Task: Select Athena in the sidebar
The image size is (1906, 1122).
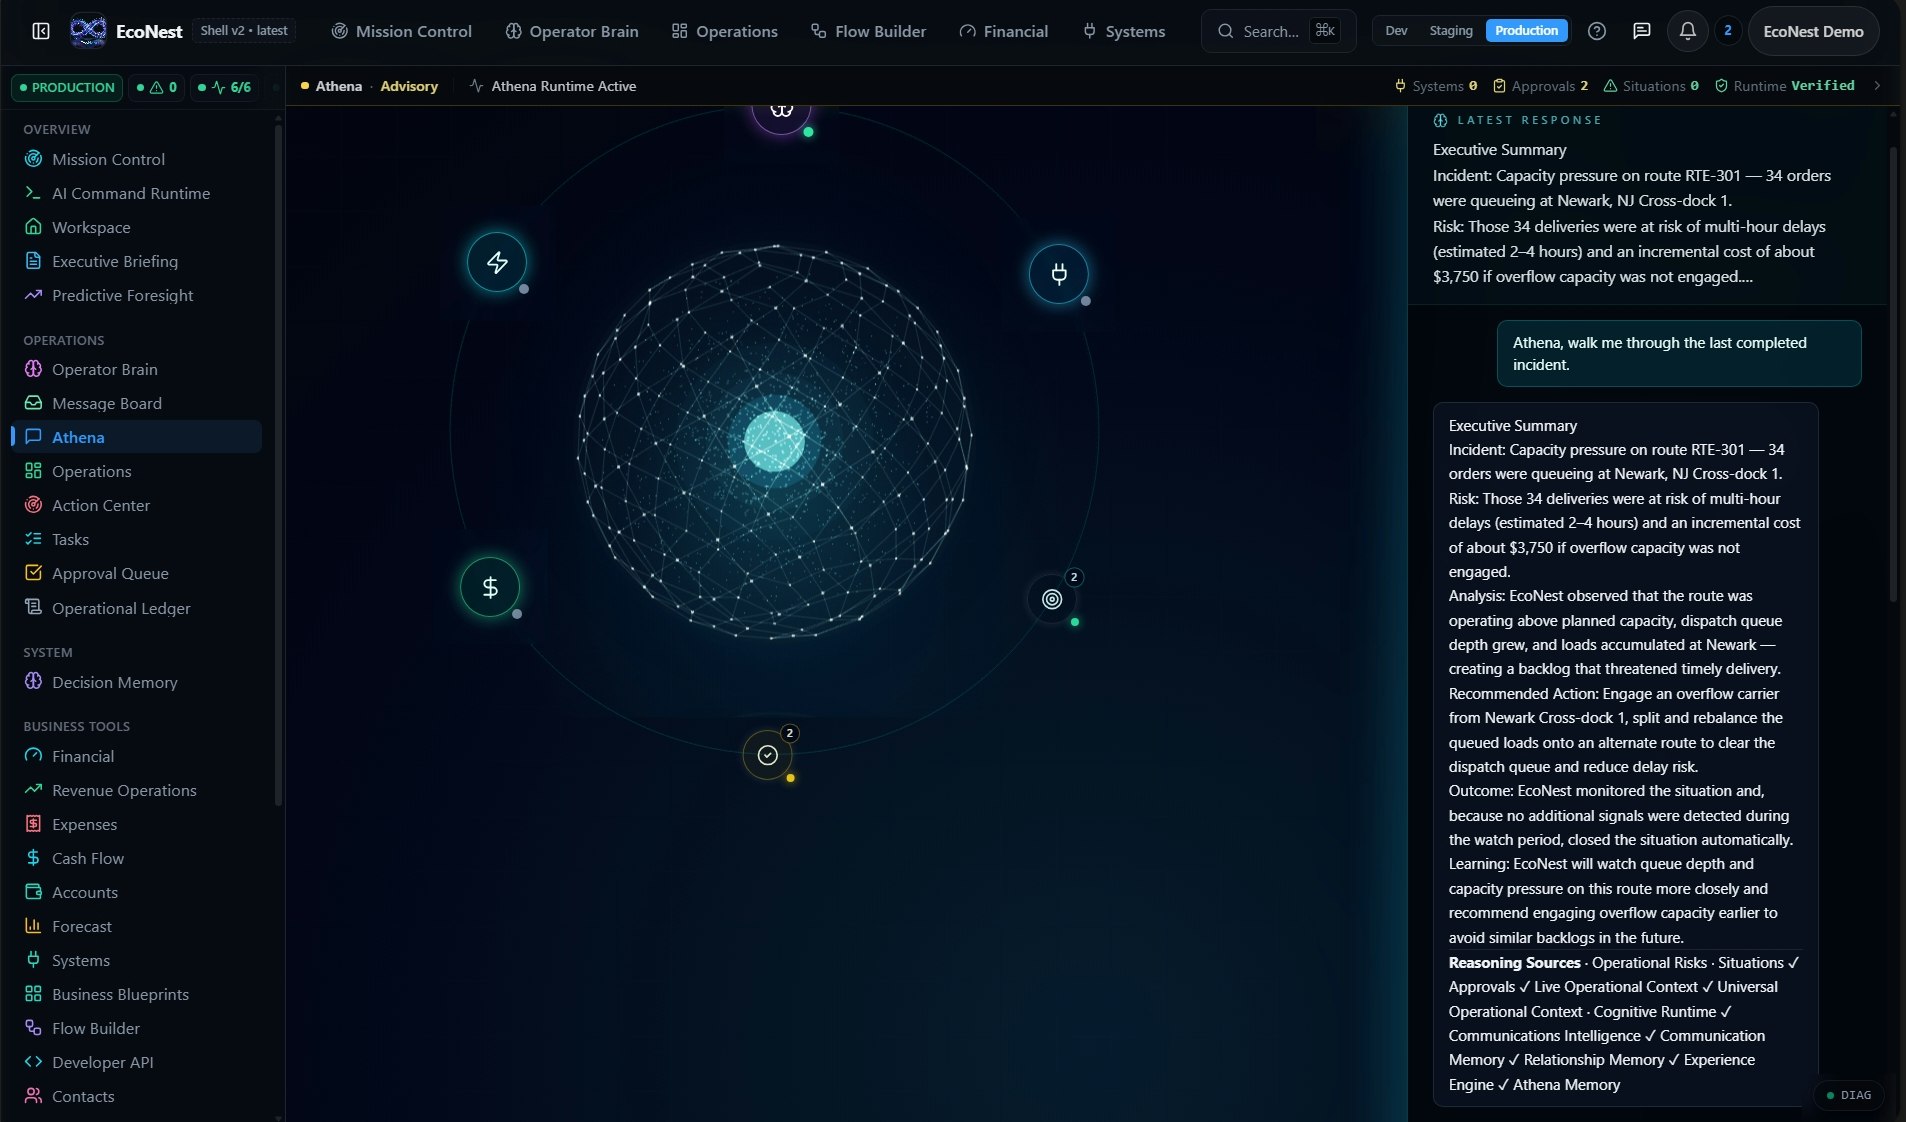Action: (137, 437)
